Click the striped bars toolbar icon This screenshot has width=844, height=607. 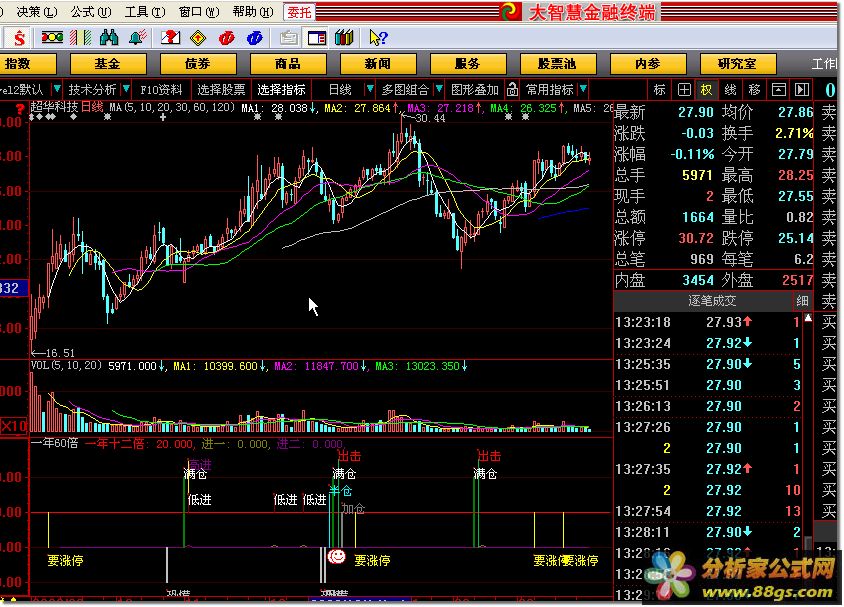(81, 37)
